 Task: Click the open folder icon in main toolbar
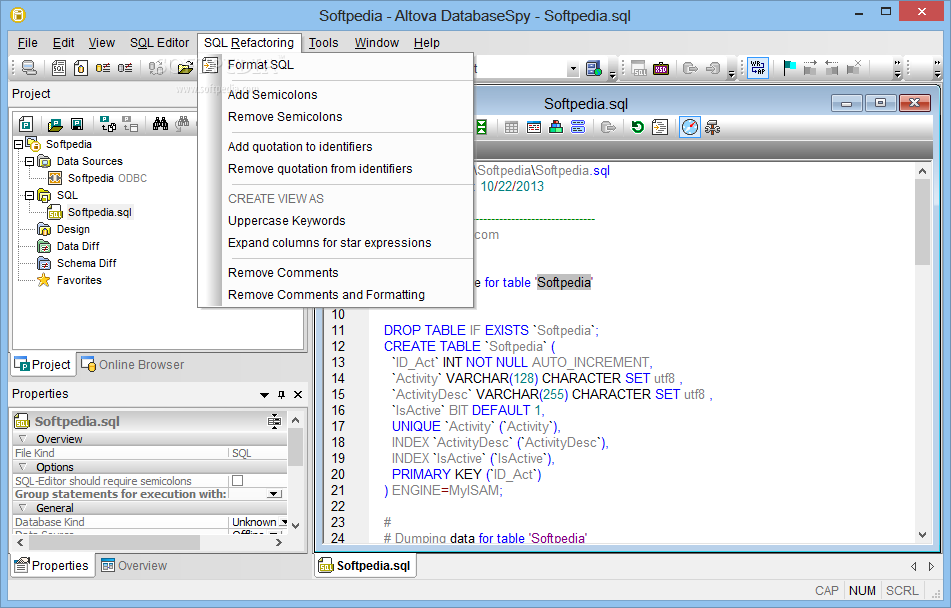185,68
